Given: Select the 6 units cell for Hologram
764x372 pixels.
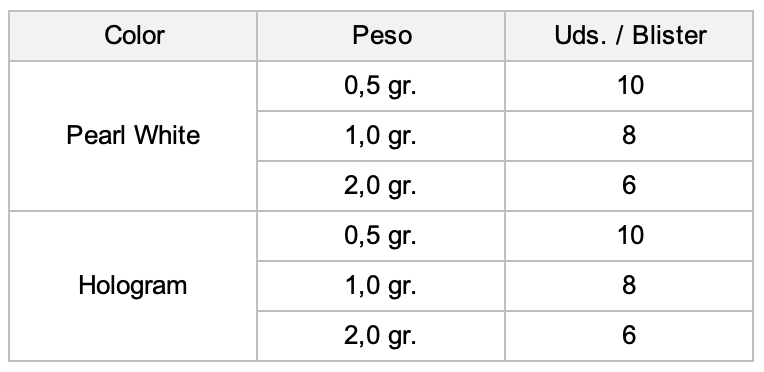Looking at the screenshot, I should coord(630,336).
